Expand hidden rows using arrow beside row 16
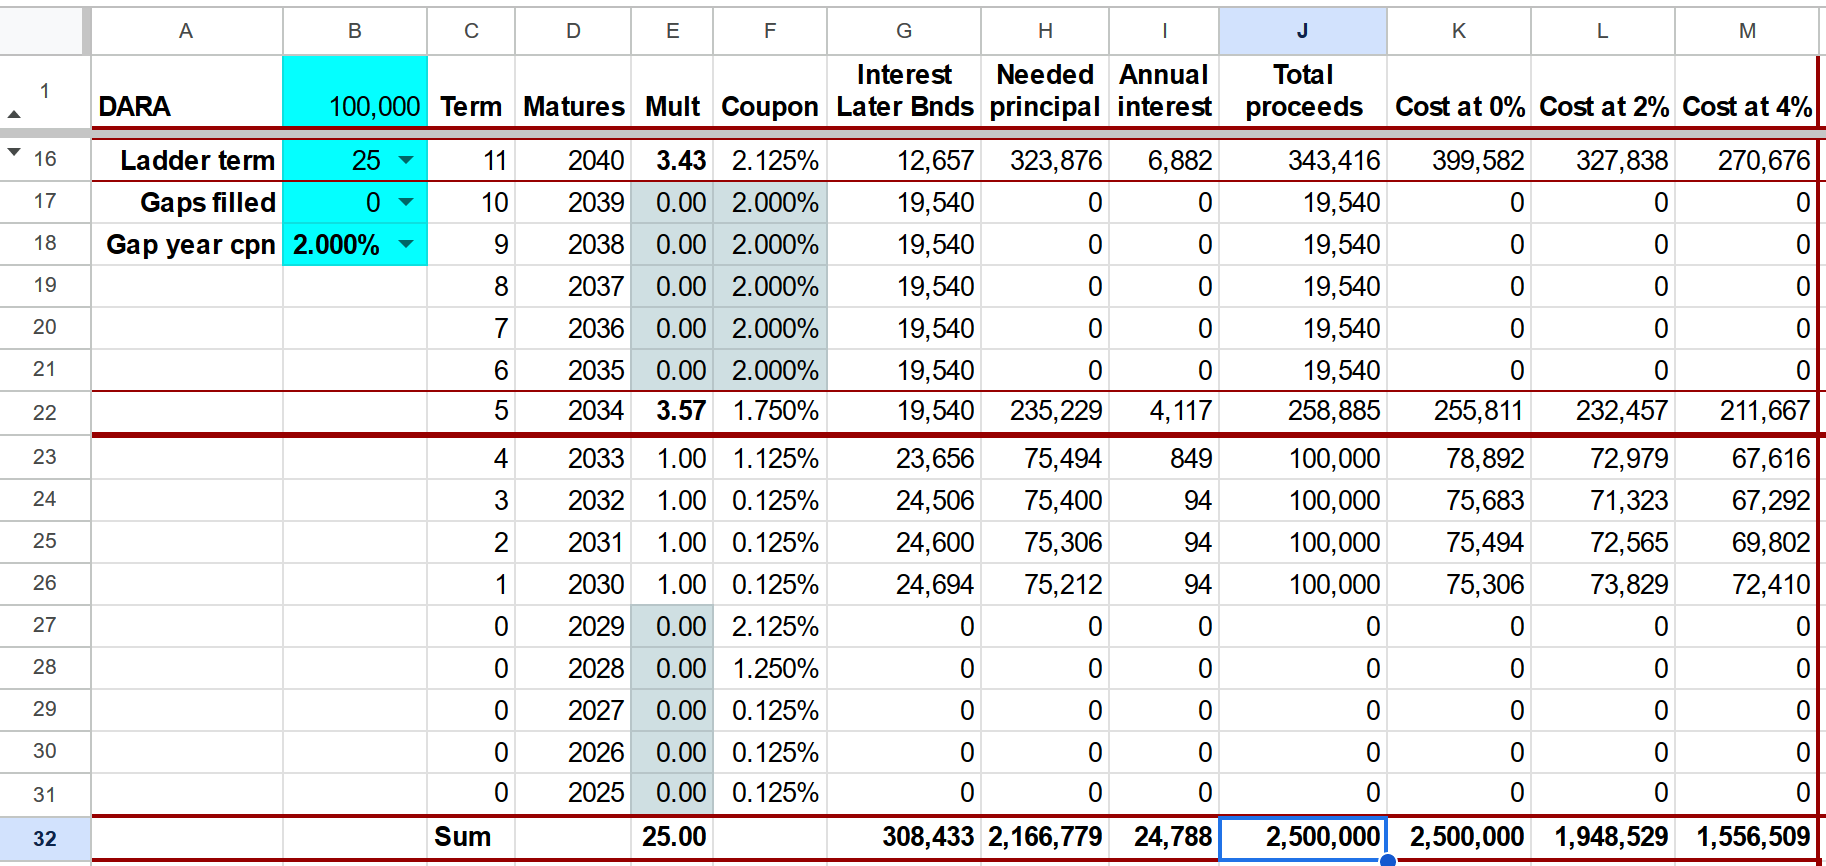The image size is (1826, 866). (14, 152)
